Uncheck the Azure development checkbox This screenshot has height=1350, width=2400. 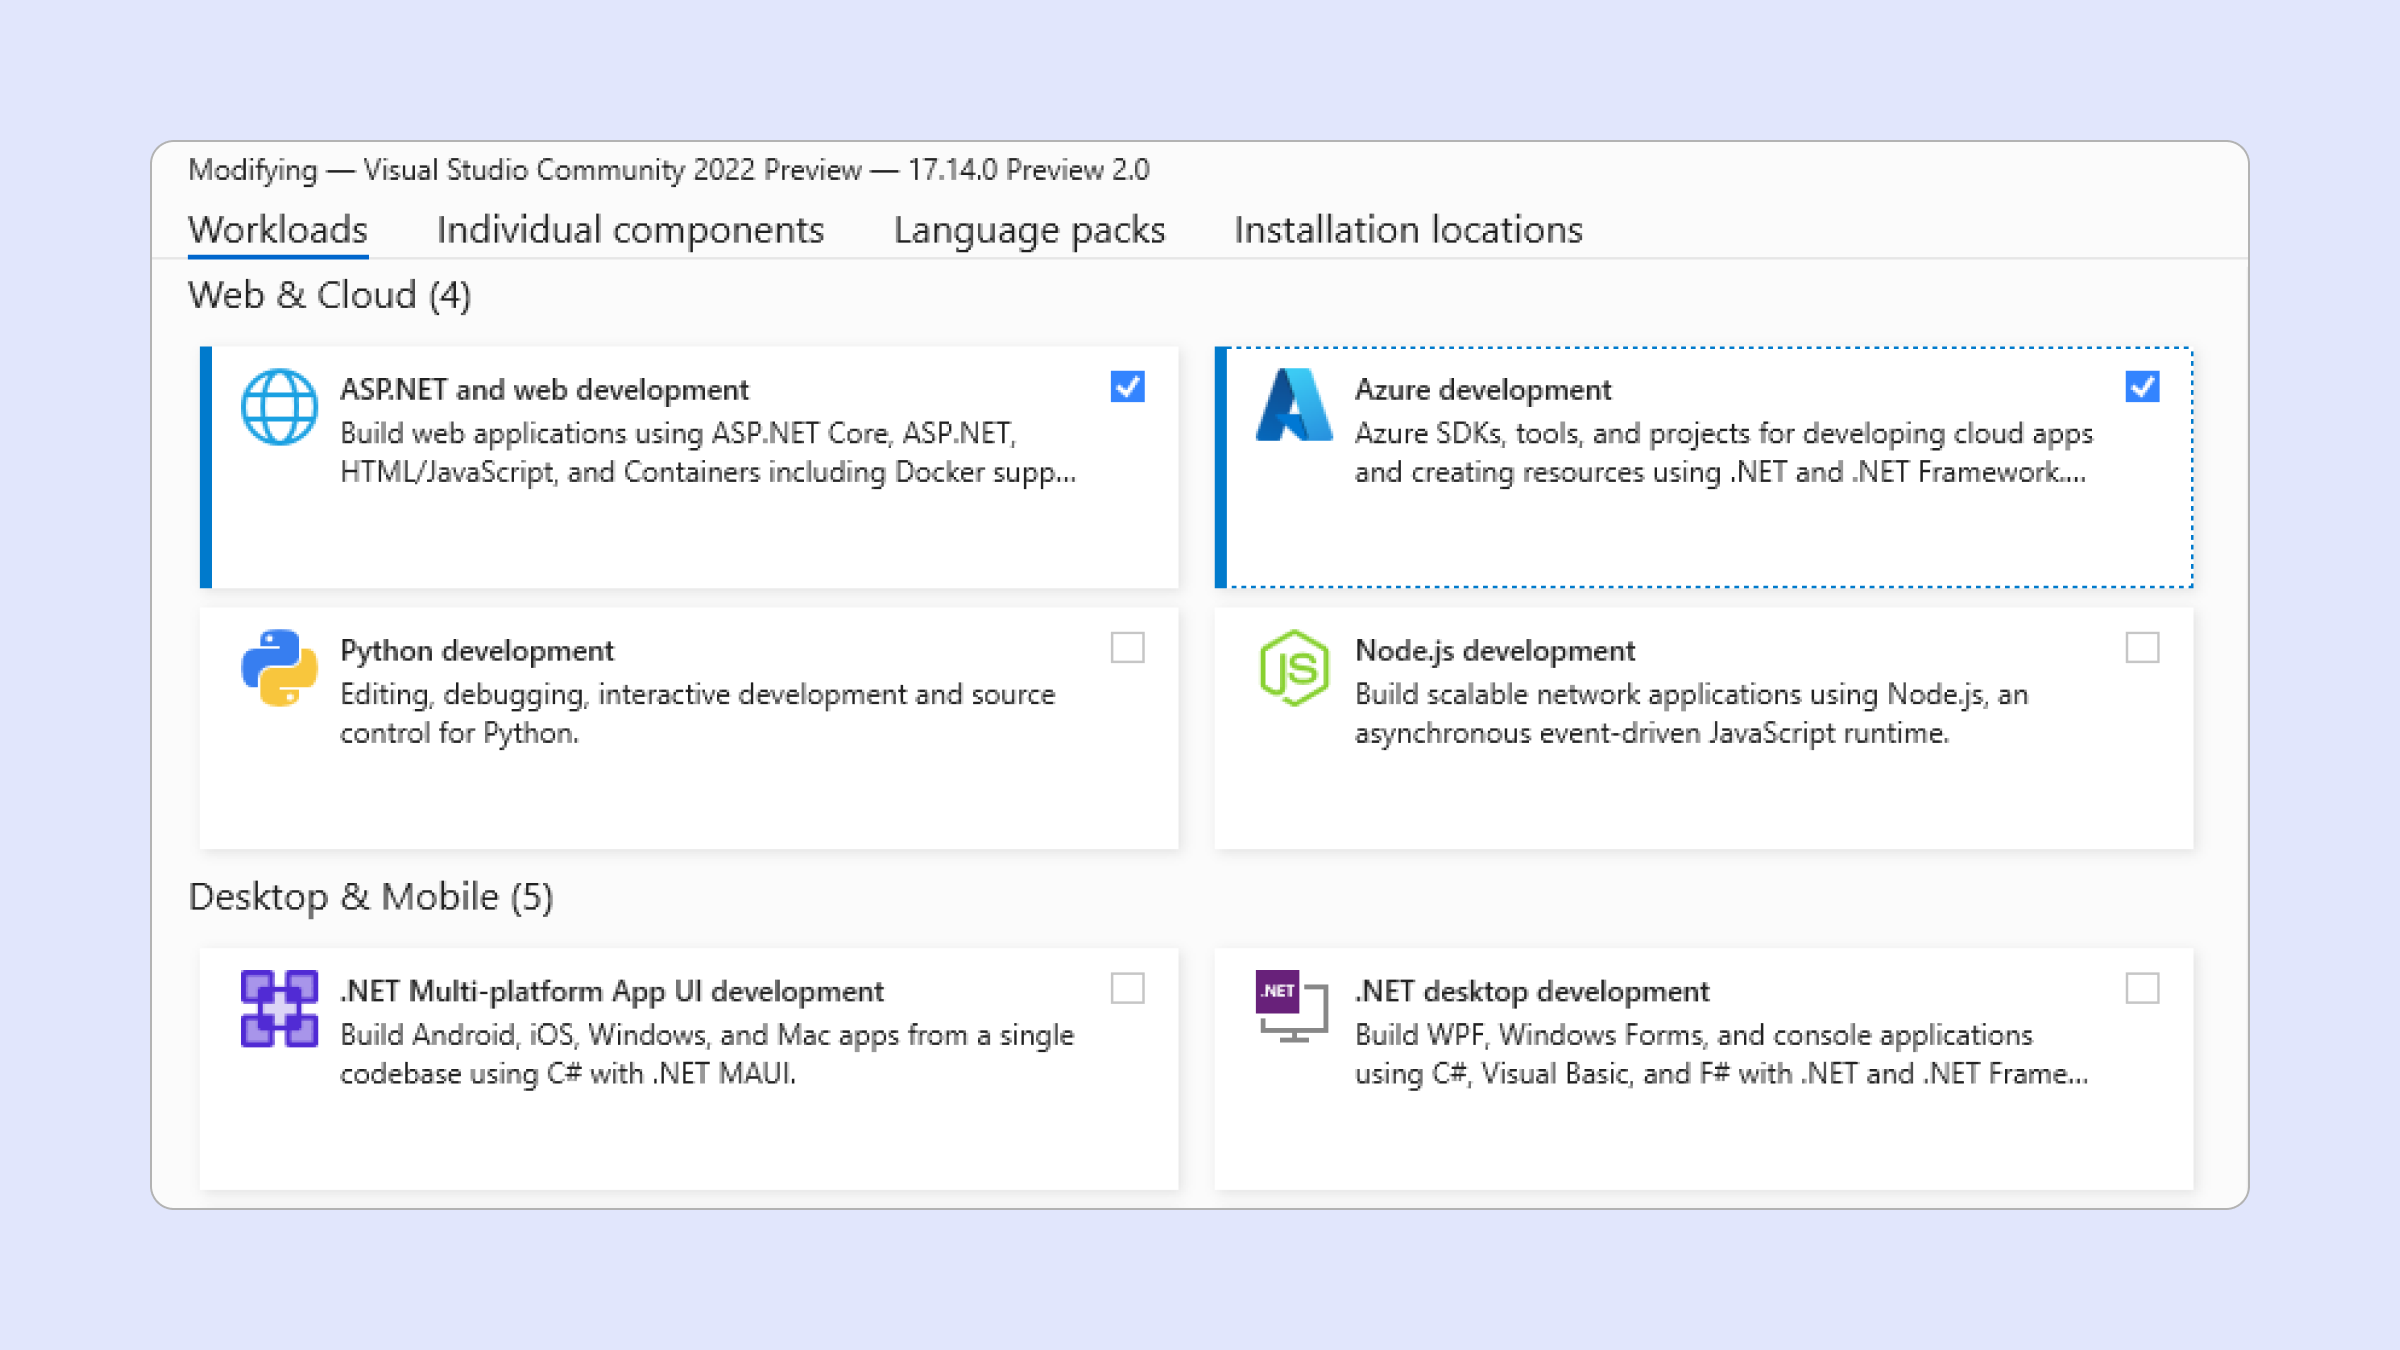[x=2142, y=387]
